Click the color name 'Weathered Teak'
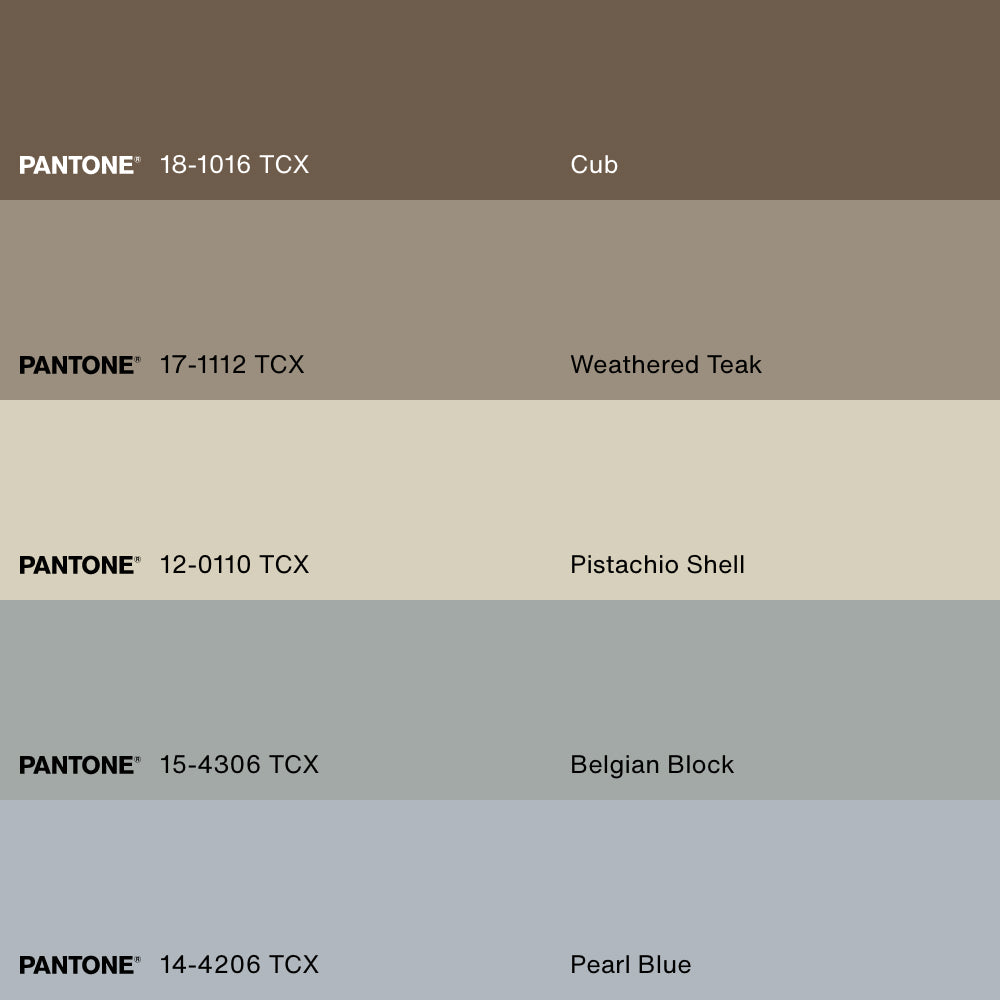The width and height of the screenshot is (1000, 1000). (x=666, y=365)
